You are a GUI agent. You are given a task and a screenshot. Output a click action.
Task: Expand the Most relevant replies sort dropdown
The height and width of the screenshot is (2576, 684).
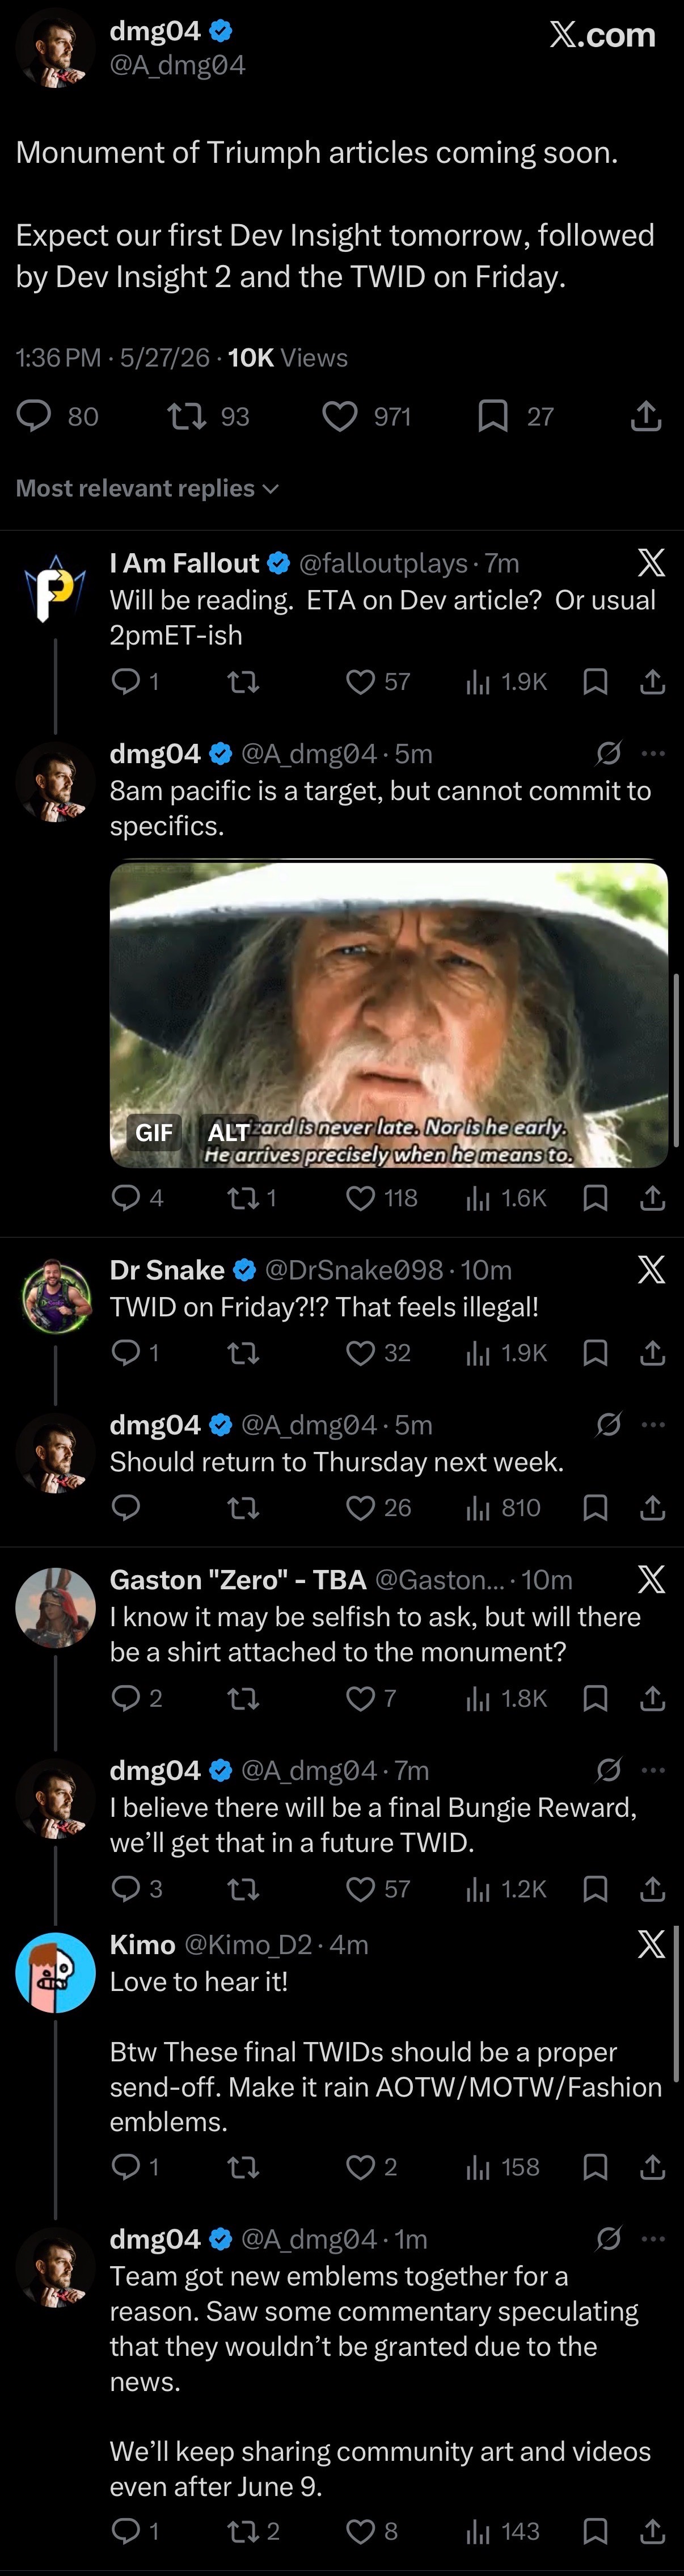pos(147,488)
